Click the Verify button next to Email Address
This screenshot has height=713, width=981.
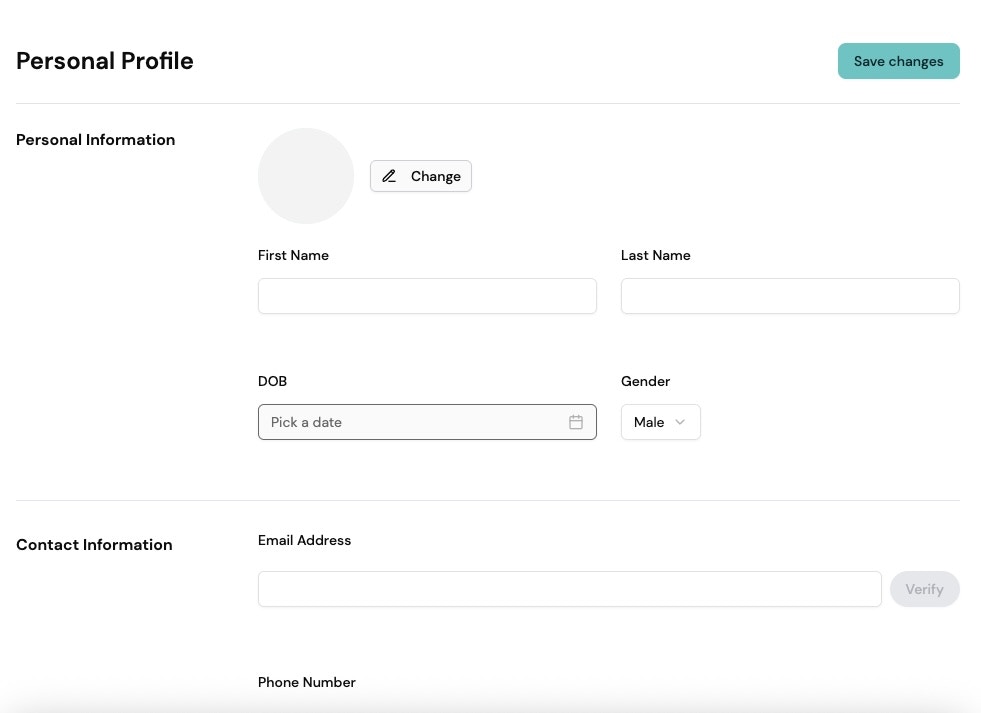(x=923, y=589)
